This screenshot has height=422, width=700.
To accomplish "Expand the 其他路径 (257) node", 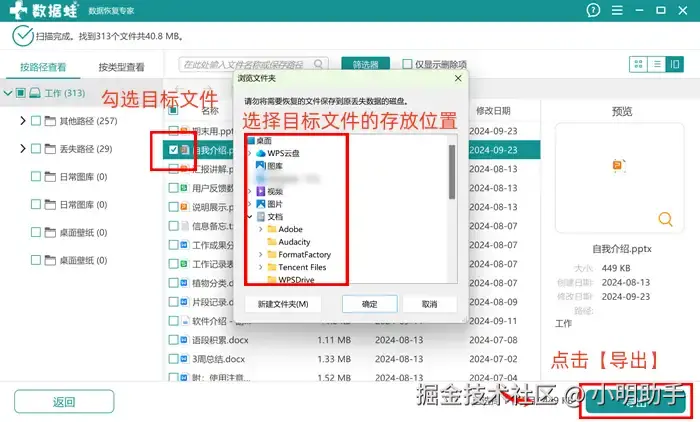I will (23, 121).
